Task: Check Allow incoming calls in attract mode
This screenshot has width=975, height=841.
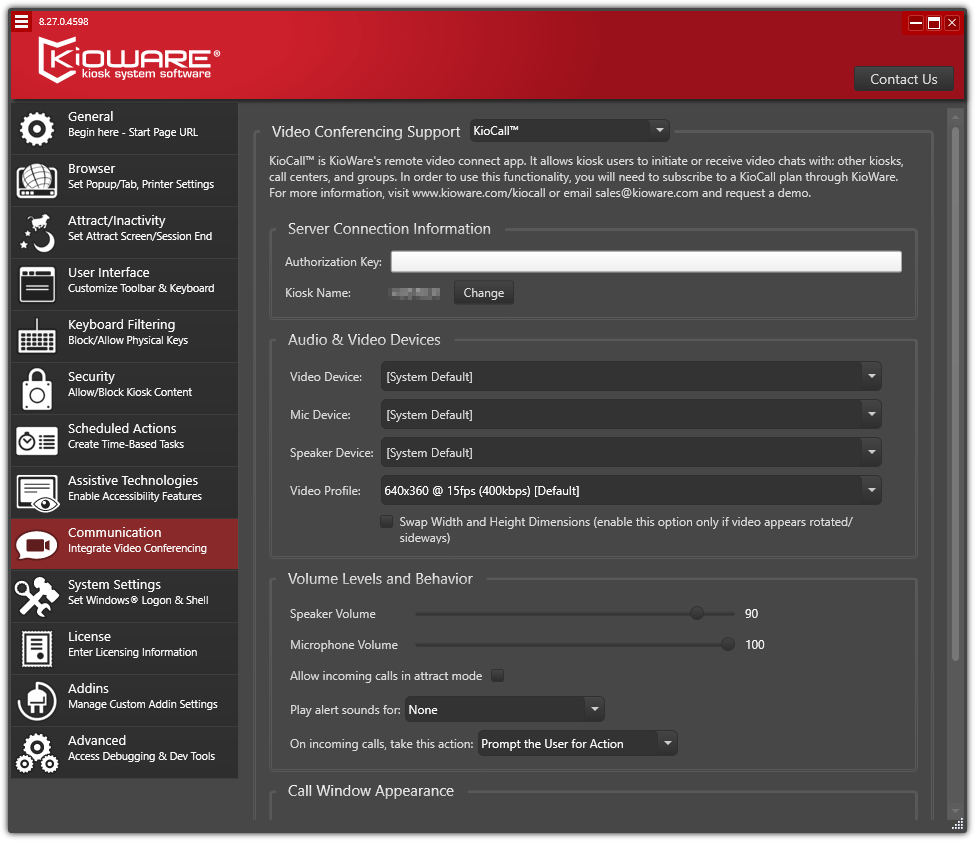Action: click(x=497, y=676)
